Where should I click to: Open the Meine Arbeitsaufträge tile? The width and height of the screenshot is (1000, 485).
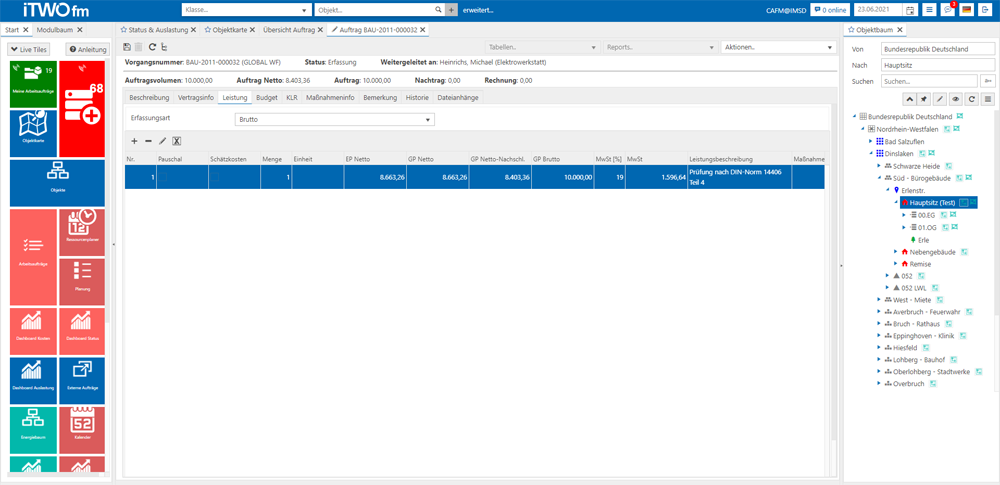click(x=33, y=84)
